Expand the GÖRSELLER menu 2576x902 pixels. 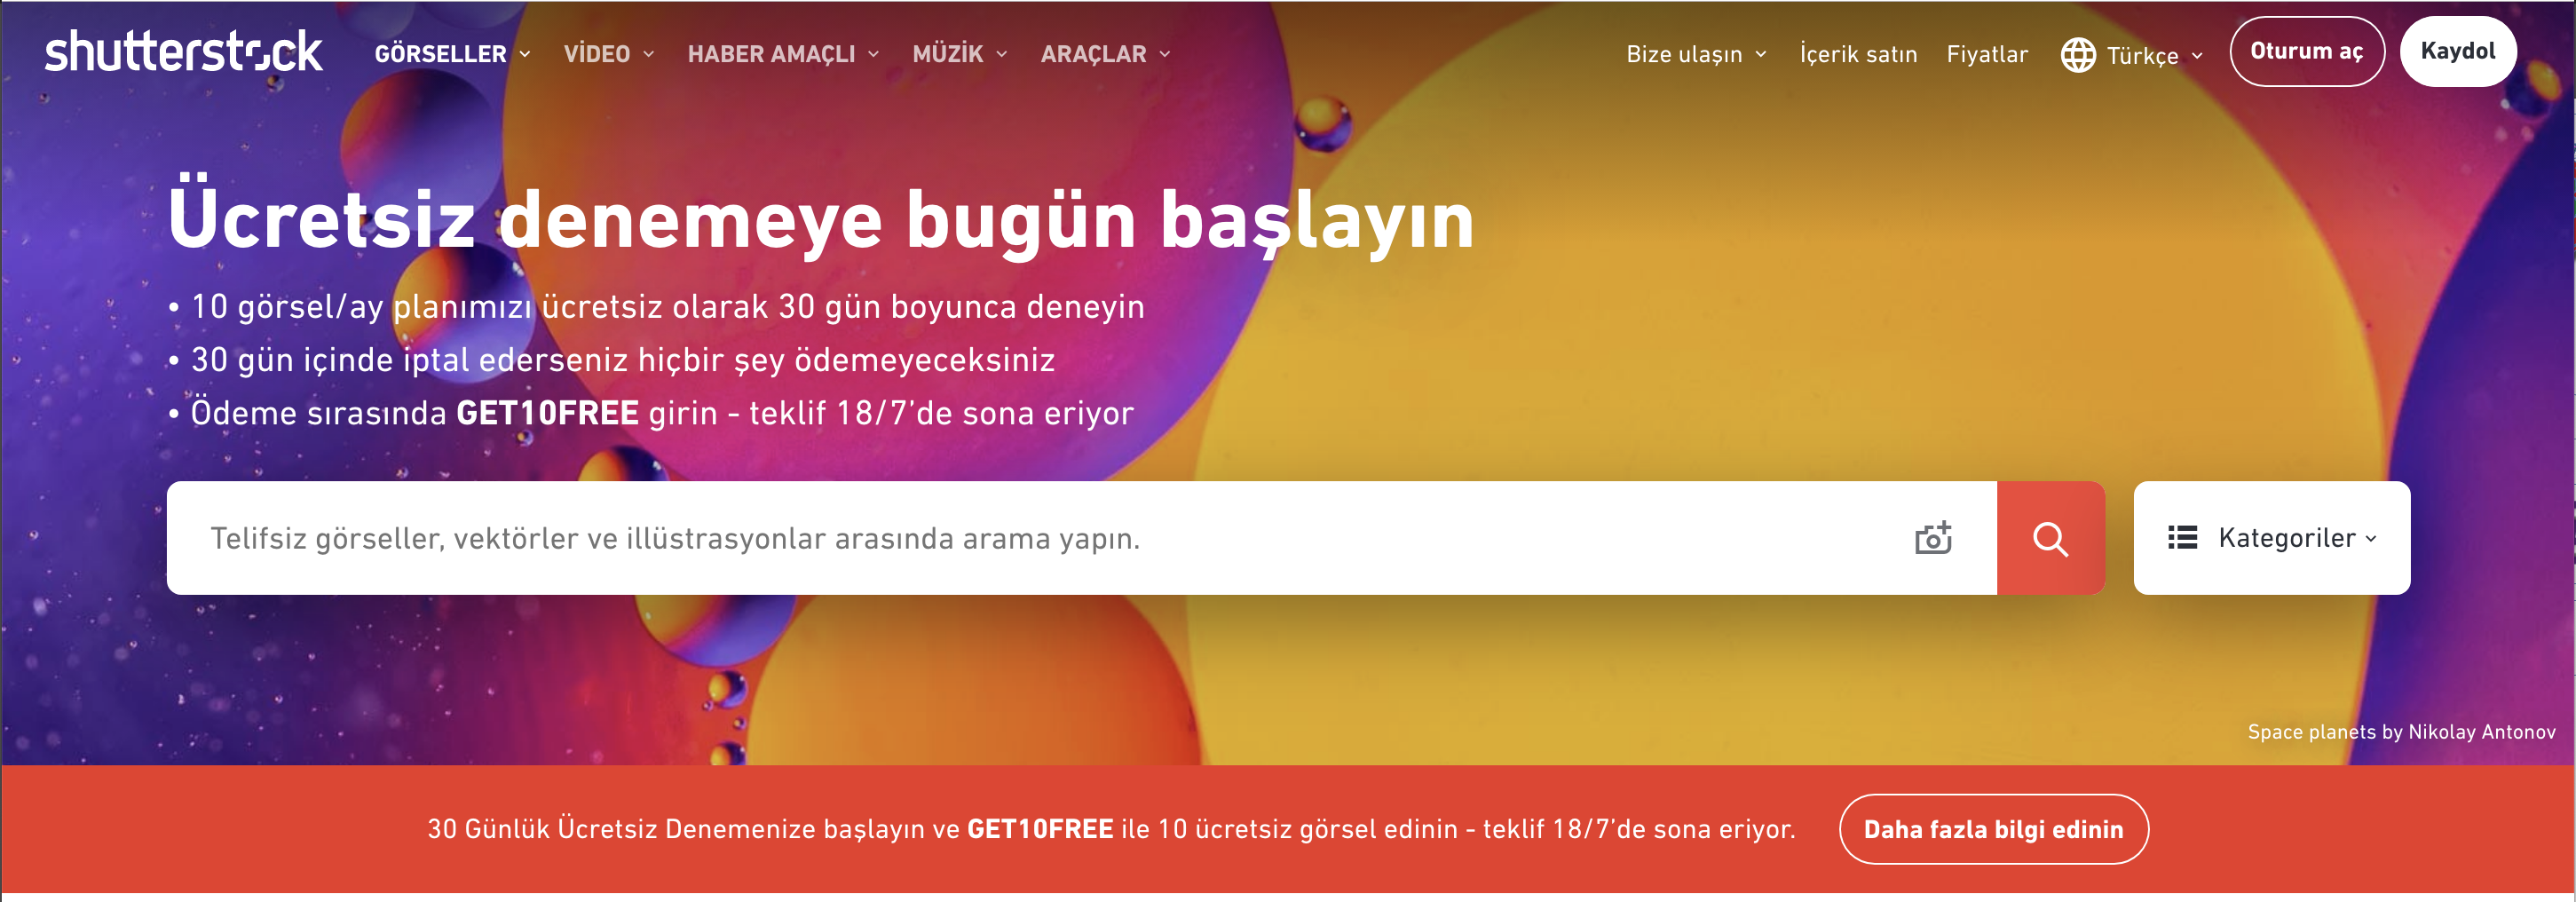[452, 54]
